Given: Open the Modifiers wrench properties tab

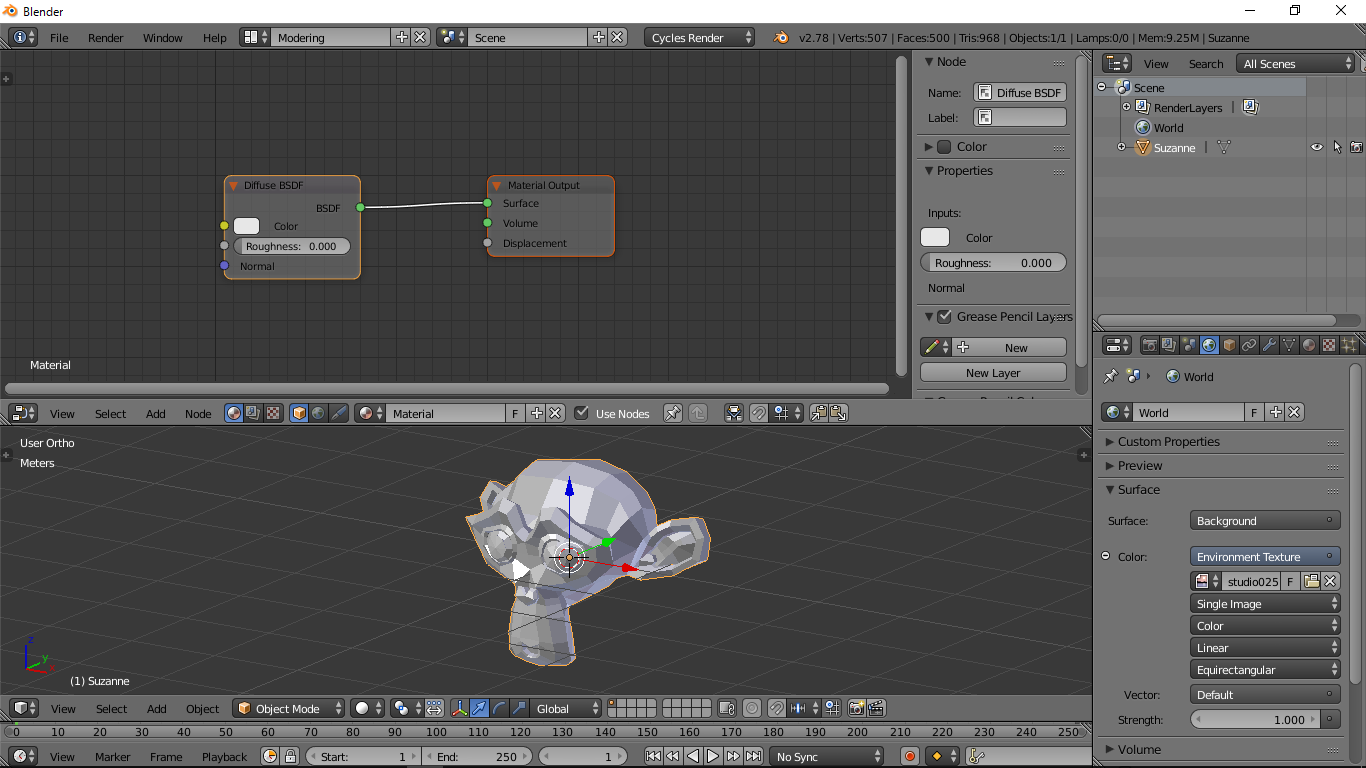Looking at the screenshot, I should click(1269, 345).
